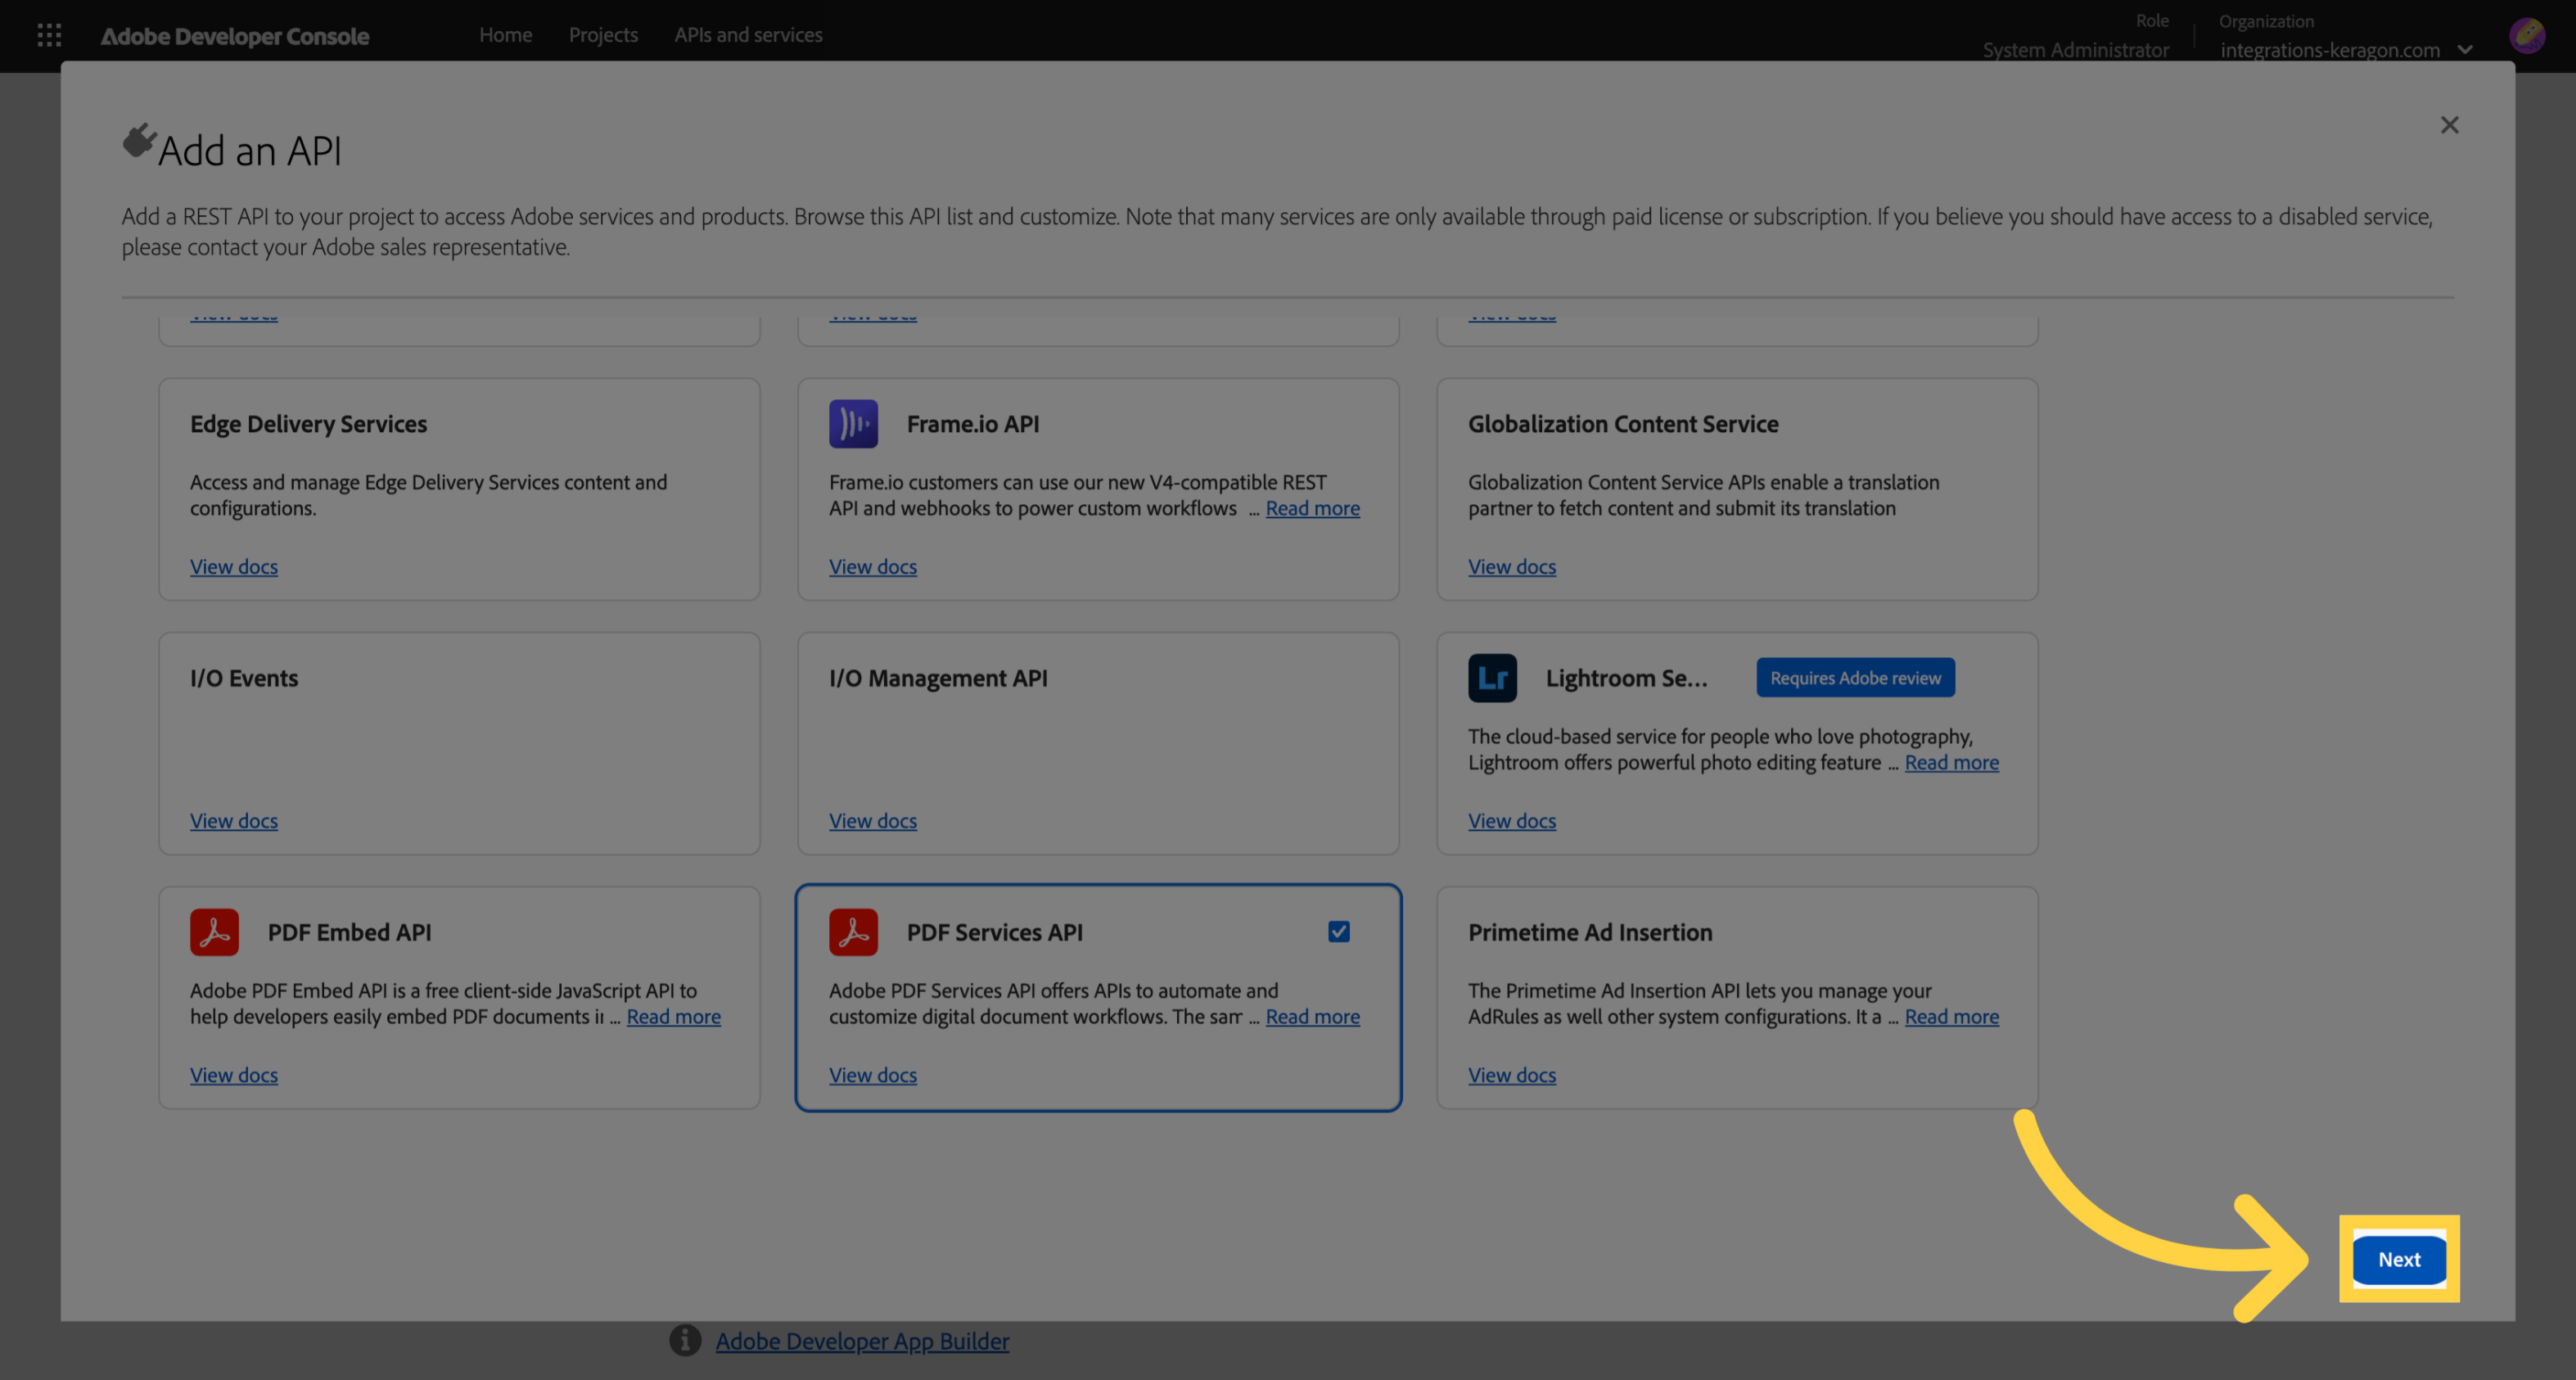Image resolution: width=2576 pixels, height=1380 pixels.
Task: Open APIs and services menu item
Action: (x=748, y=34)
